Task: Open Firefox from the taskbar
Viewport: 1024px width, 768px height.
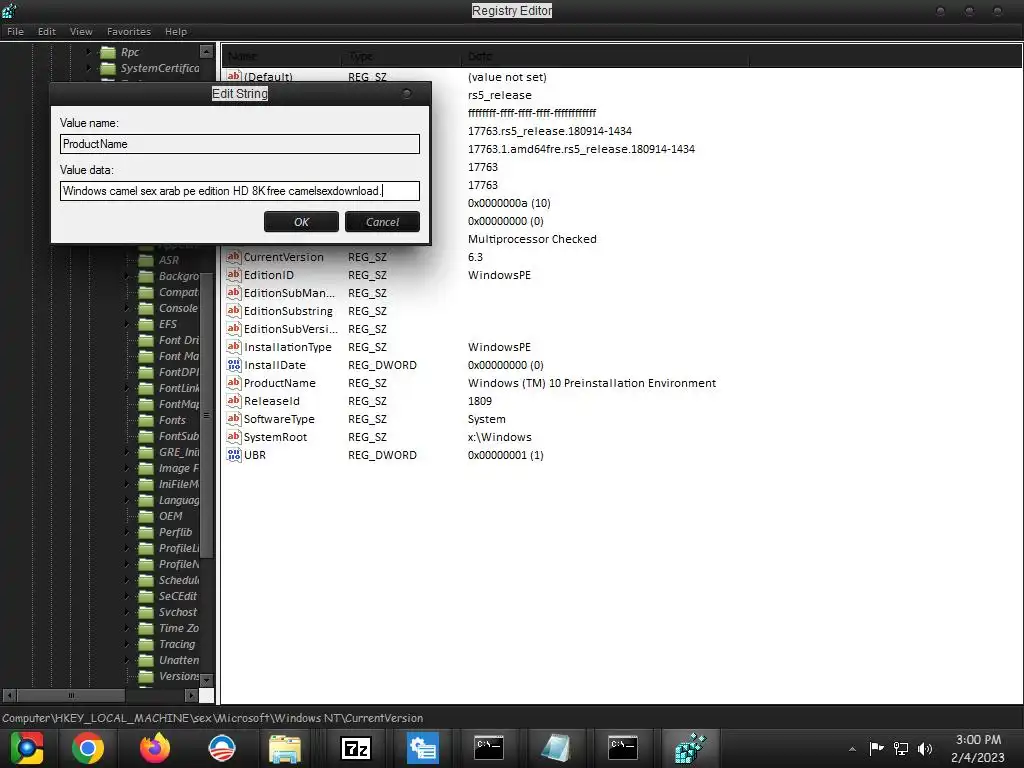Action: (155, 748)
